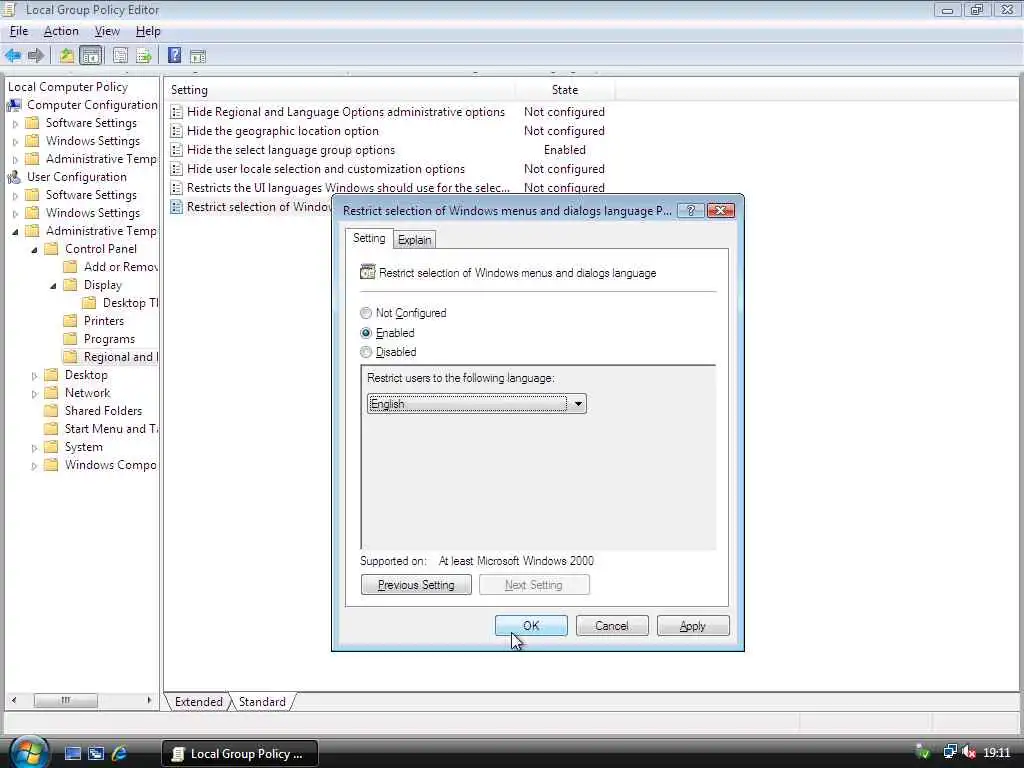The height and width of the screenshot is (768, 1024).
Task: Select Start Menu and Taskbar tree item
Action: 111,429
